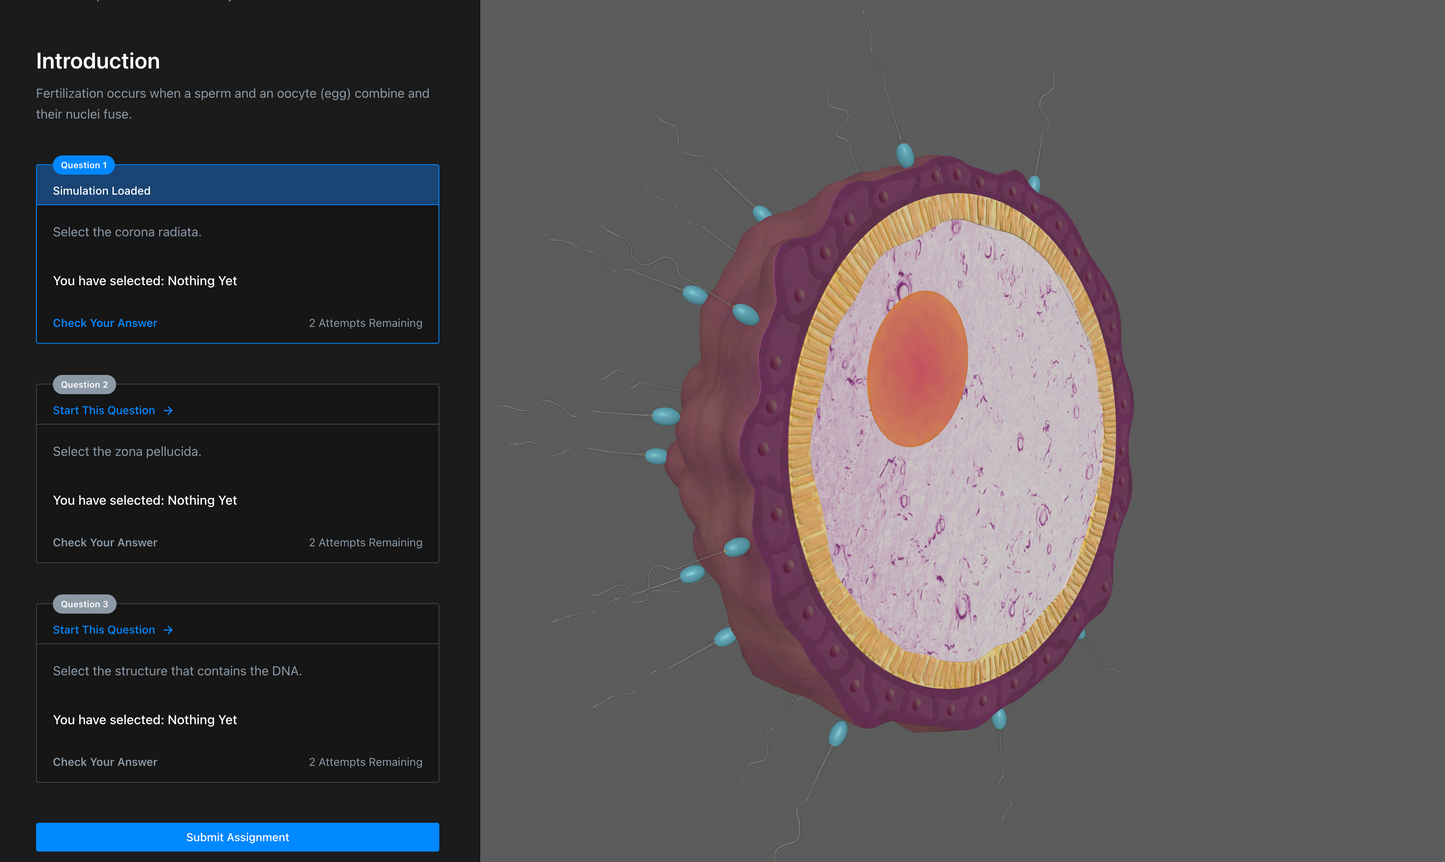Open Question 2 via Start This Question
The image size is (1445, 862).
104,410
